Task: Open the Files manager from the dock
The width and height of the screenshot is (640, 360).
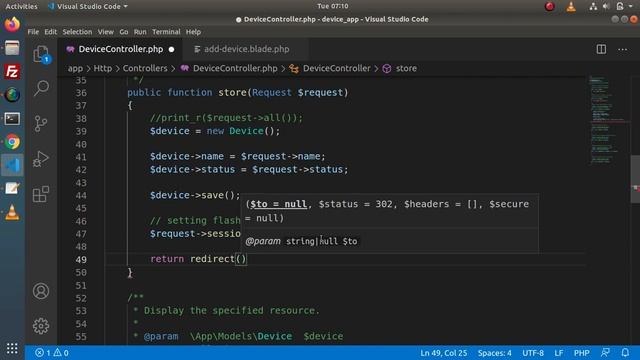Action: (12, 48)
